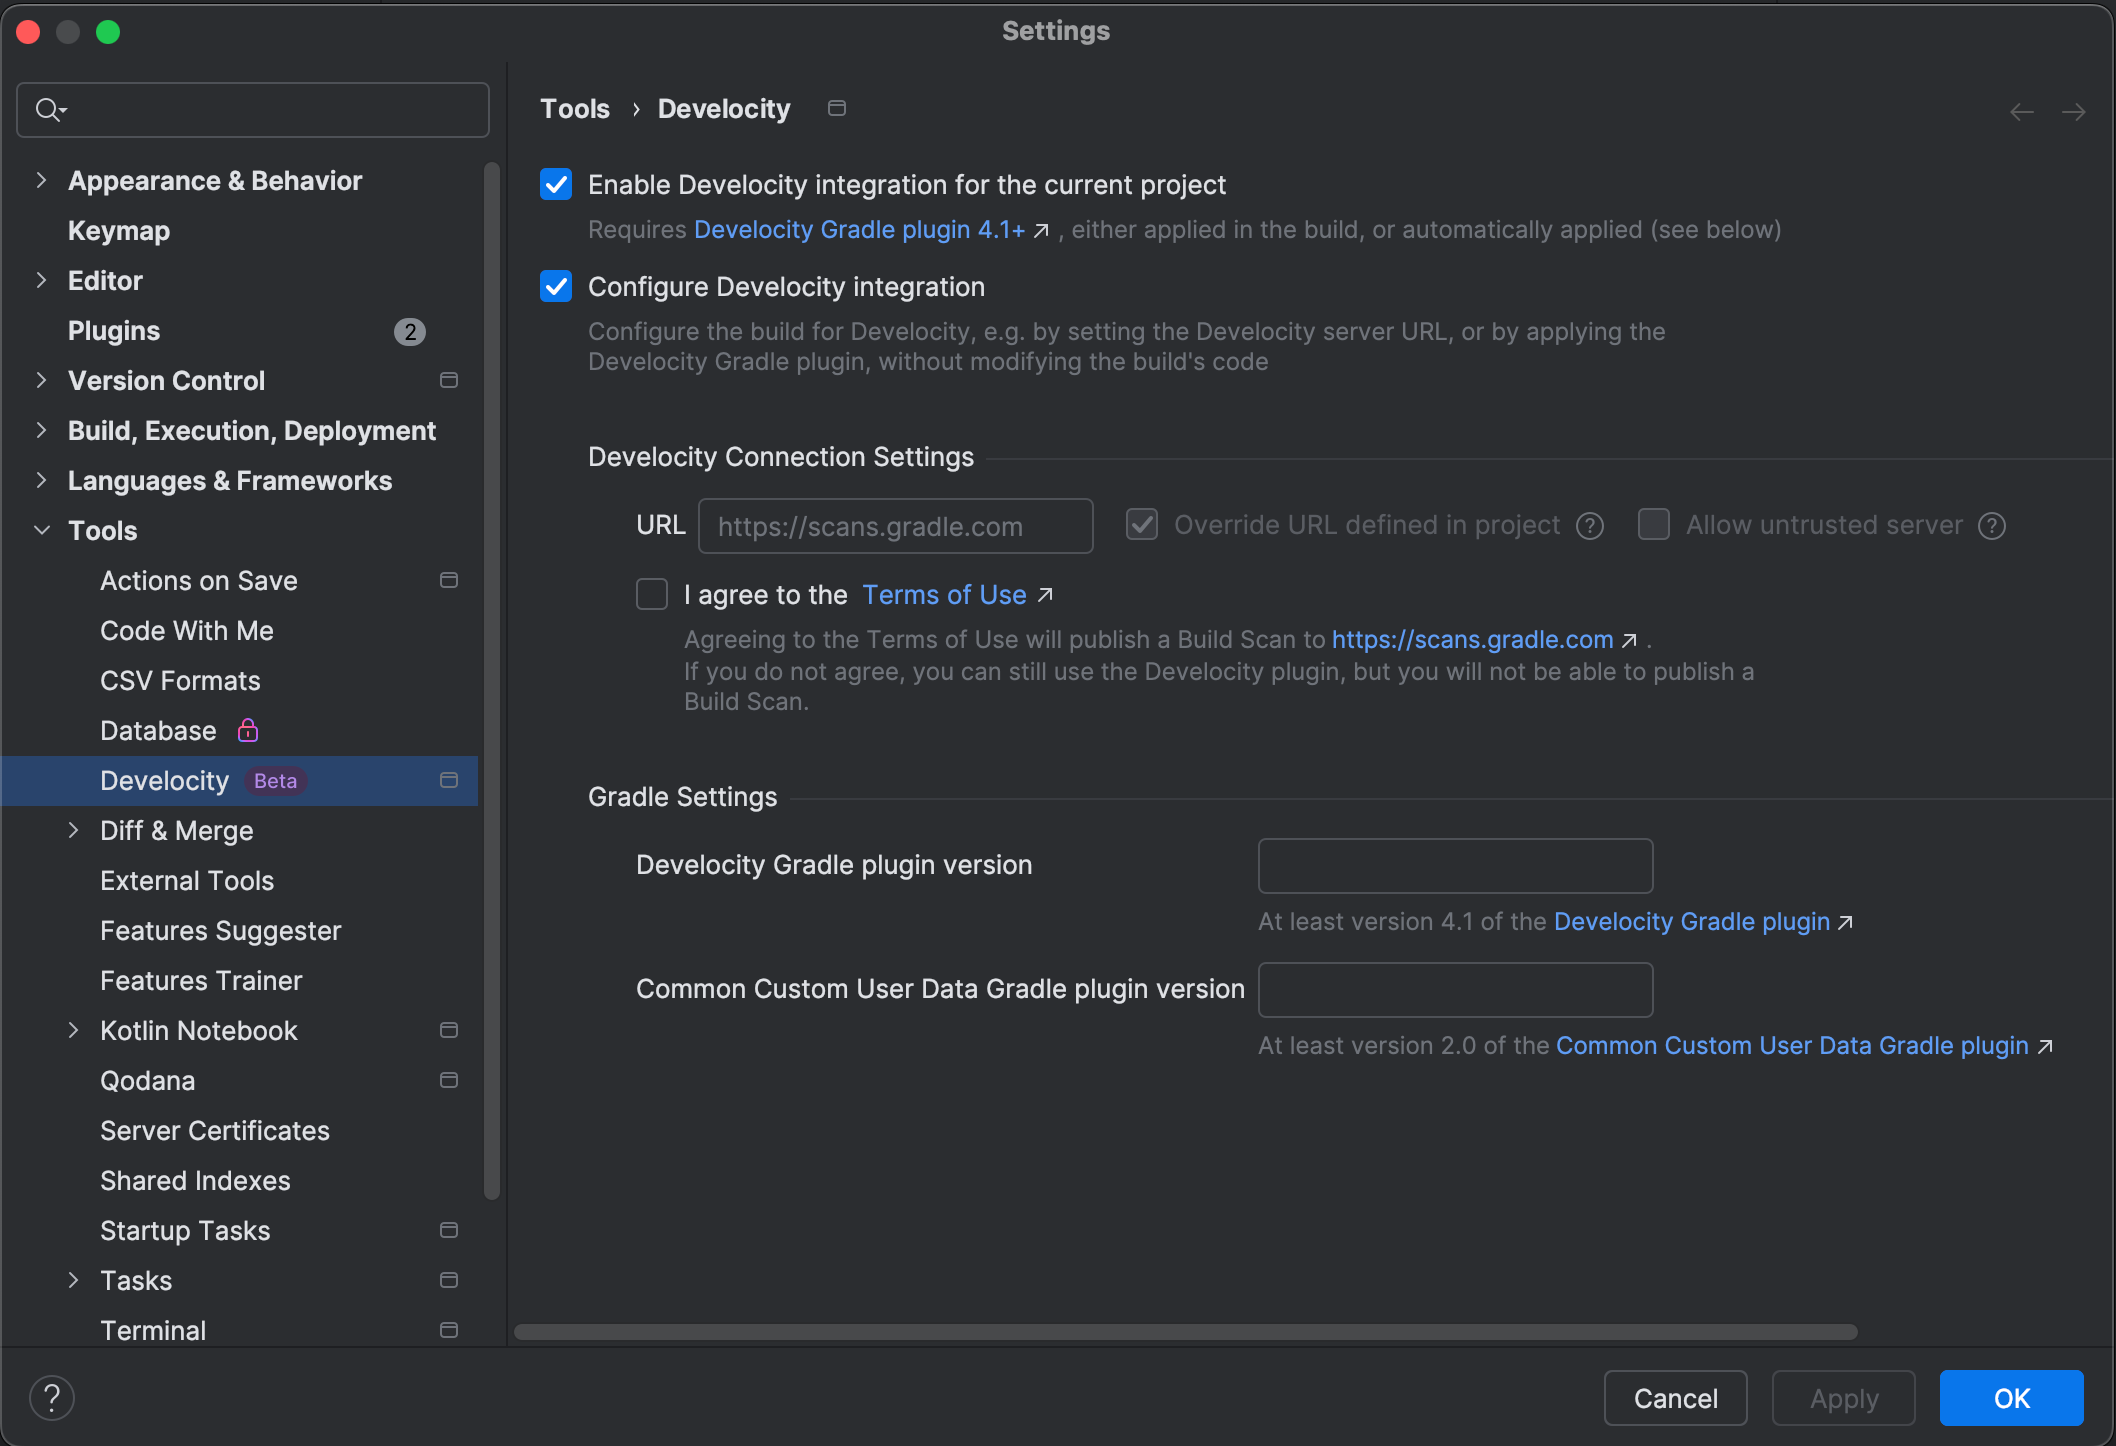Open https://scans.gradle.com link in description
Screen dimensions: 2116x1446
[x=1473, y=640]
